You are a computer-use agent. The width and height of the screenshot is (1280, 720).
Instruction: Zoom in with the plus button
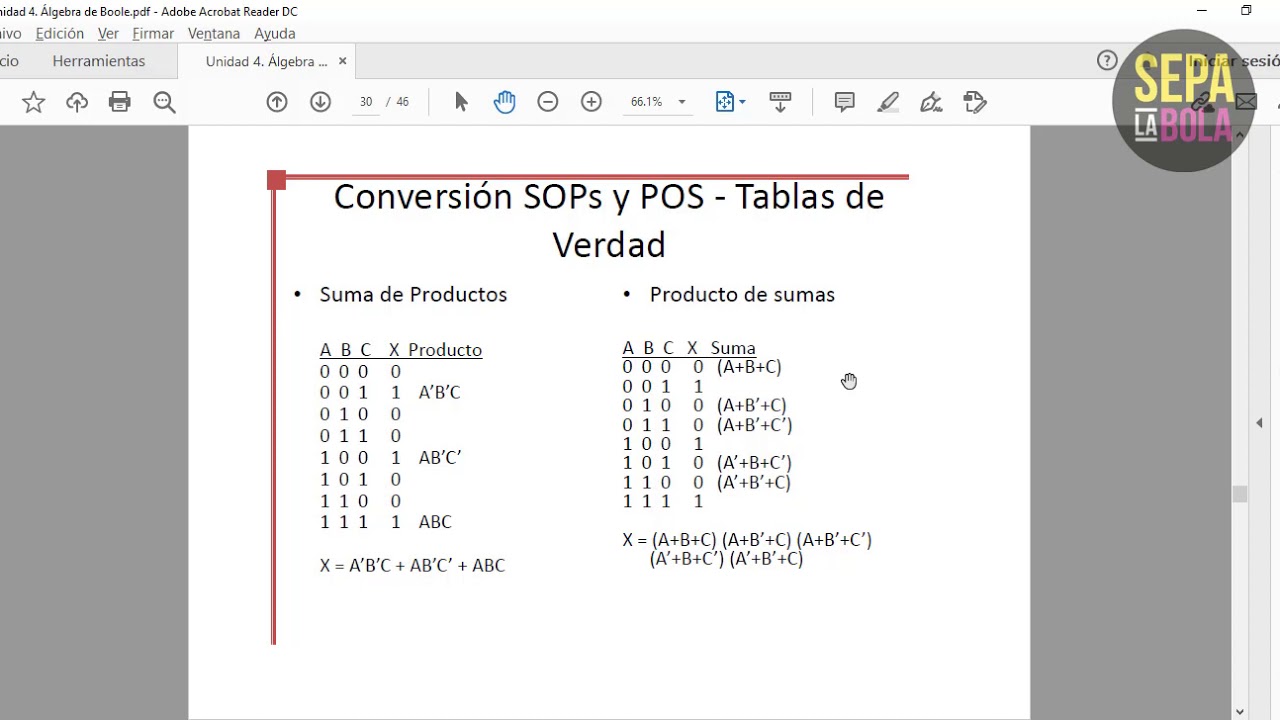[591, 102]
